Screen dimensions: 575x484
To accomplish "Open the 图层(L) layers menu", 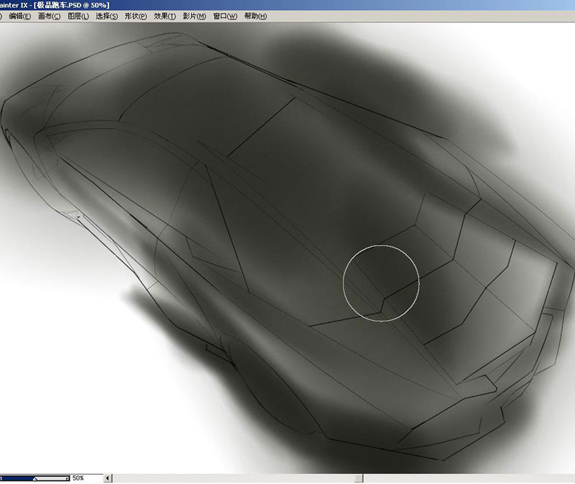I will pyautogui.click(x=78, y=16).
